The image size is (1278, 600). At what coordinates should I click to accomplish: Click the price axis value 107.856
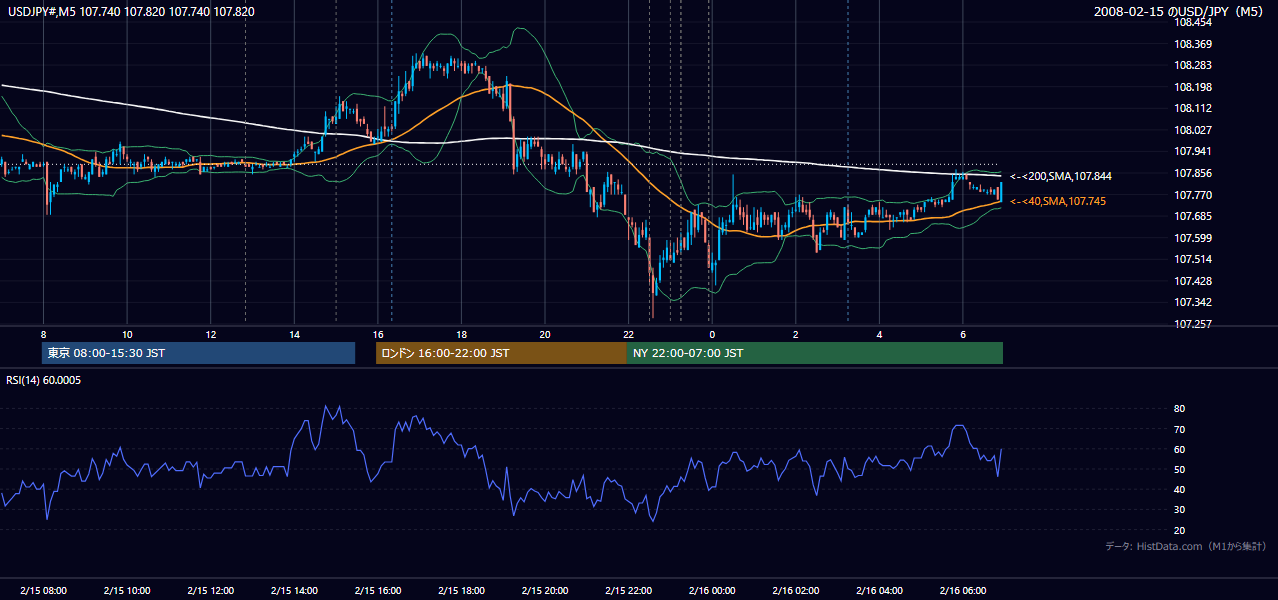tap(1194, 173)
